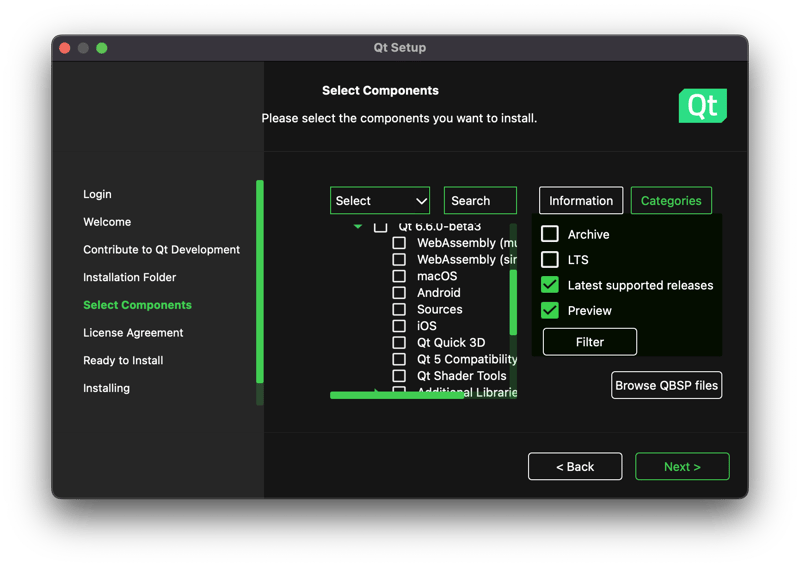800x567 pixels.
Task: Click the Select Components sidebar step
Action: coord(137,305)
